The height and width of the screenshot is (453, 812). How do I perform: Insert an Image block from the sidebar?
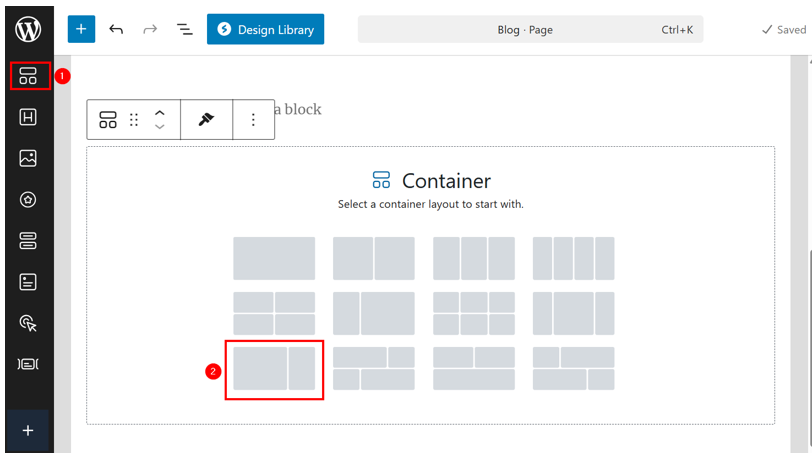point(28,158)
